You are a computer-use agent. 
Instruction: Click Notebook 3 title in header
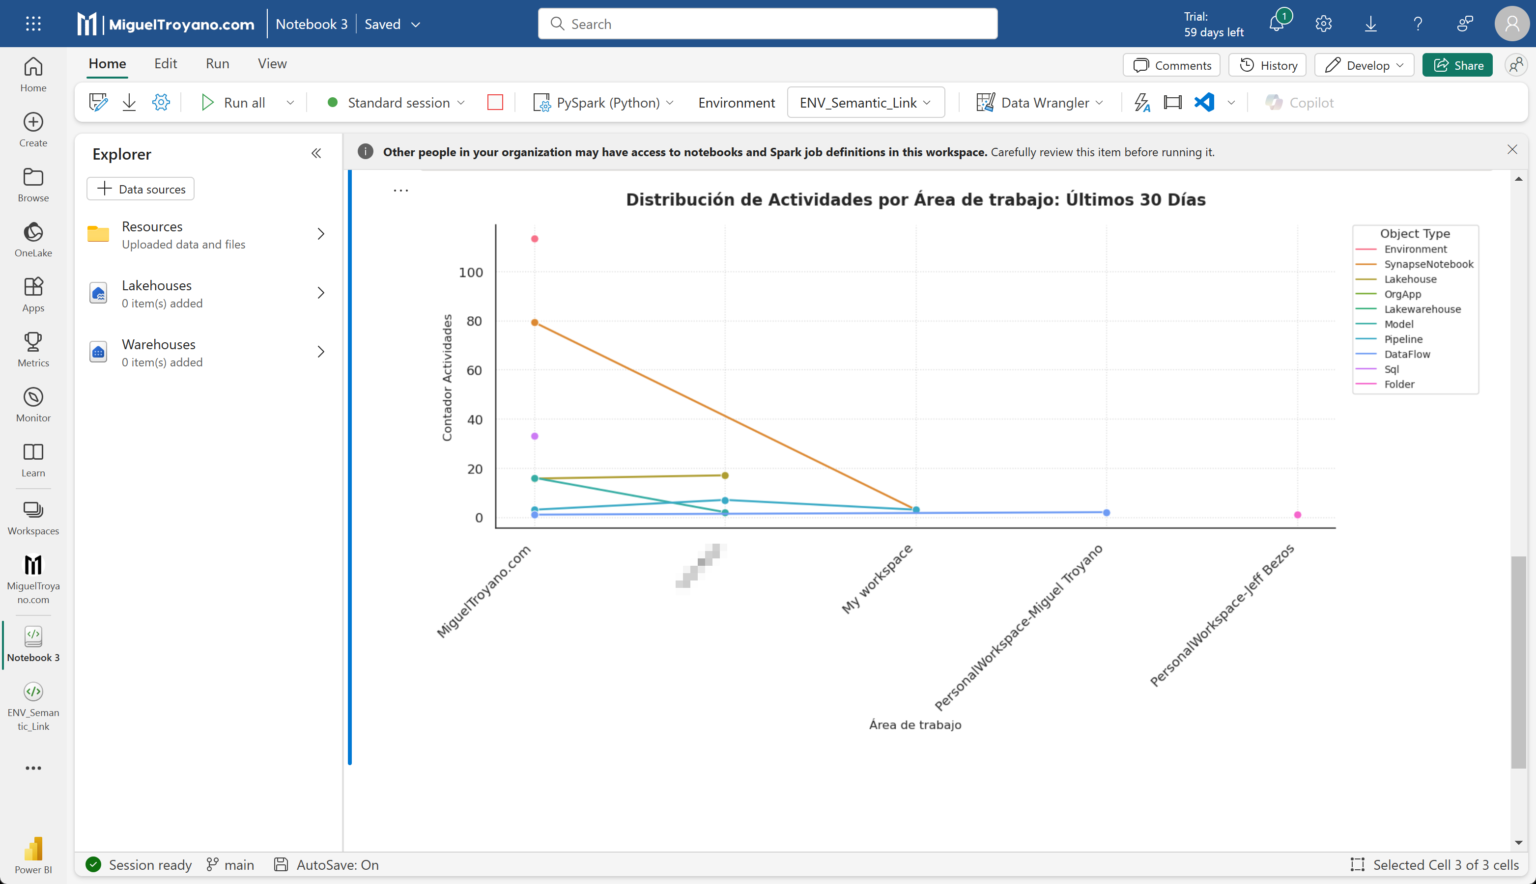(x=311, y=24)
